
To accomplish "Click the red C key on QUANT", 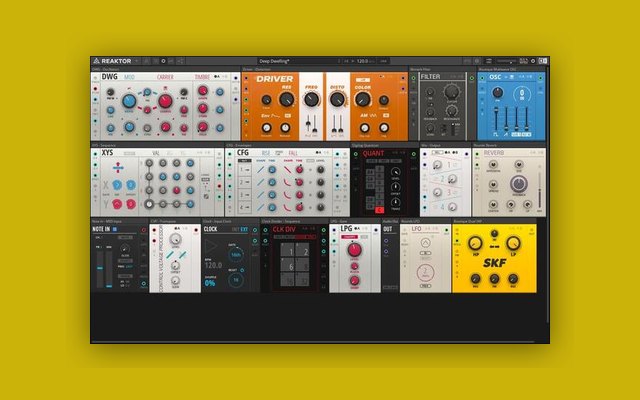I will (x=379, y=210).
